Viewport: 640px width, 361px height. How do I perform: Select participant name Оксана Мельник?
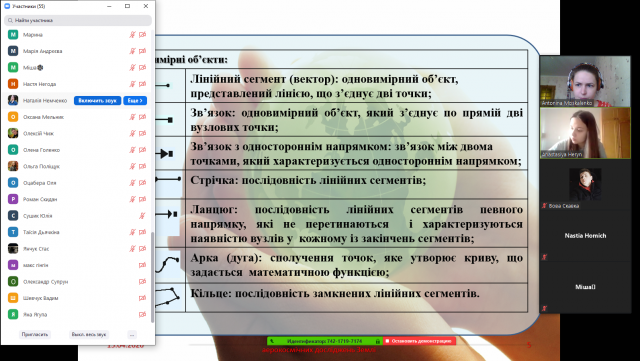coord(43,117)
